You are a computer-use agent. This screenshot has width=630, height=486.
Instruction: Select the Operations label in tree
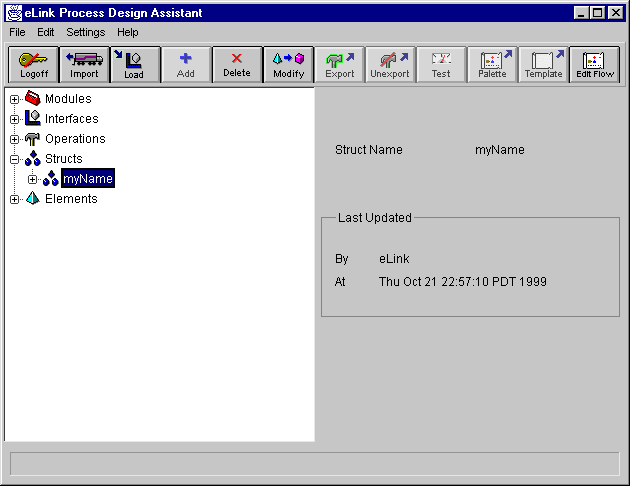pos(75,139)
